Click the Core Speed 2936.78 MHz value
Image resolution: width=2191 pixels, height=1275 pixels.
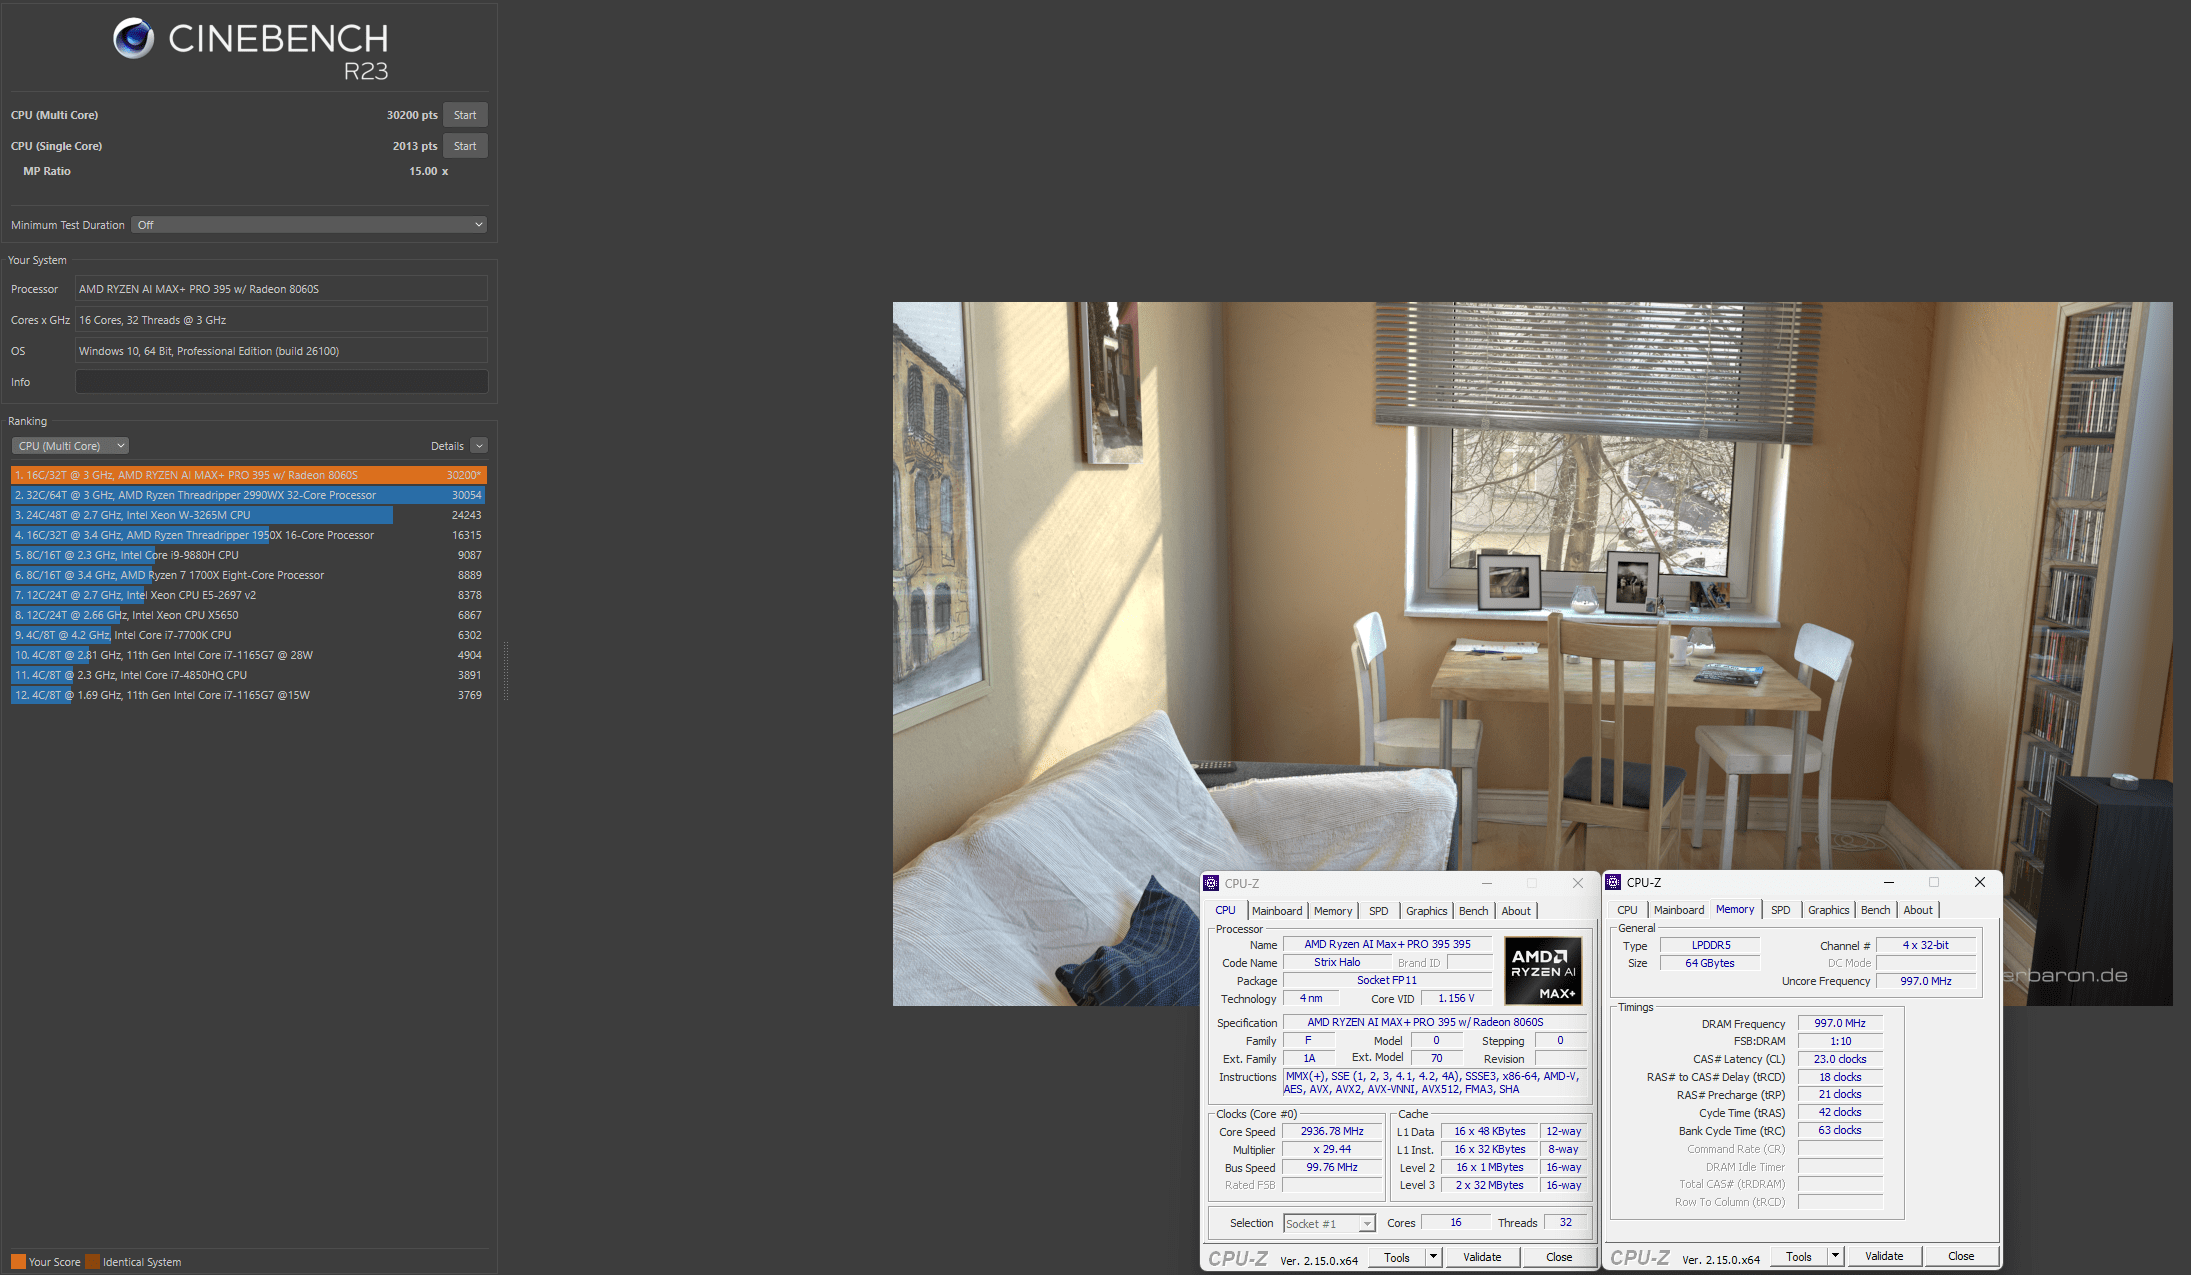pos(1332,1132)
